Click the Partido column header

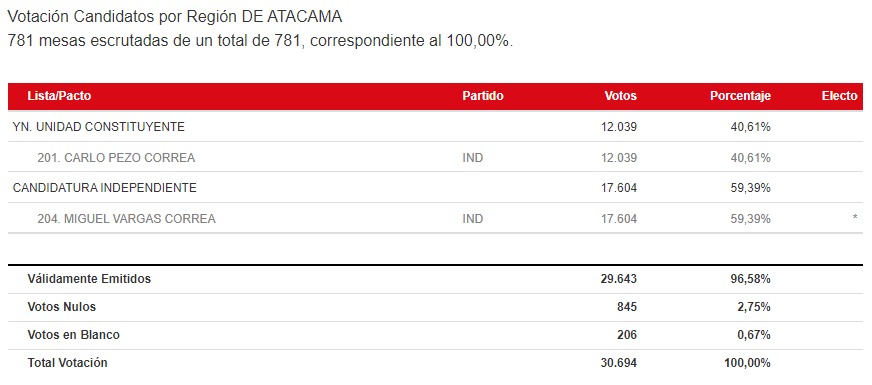483,96
